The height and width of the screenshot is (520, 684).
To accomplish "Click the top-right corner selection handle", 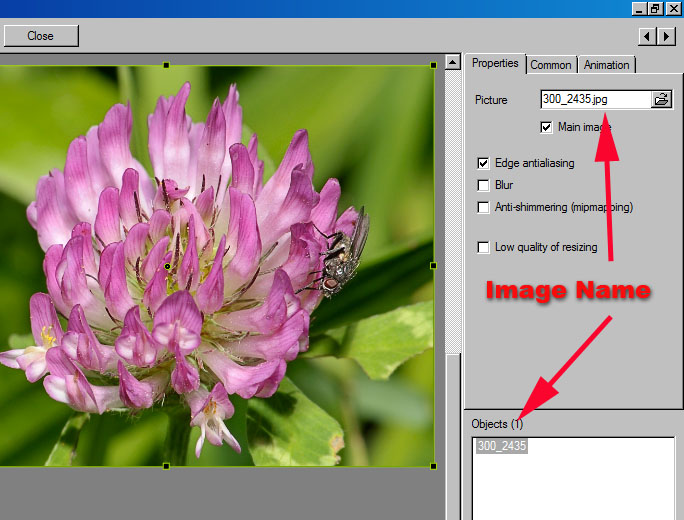I will 433,65.
